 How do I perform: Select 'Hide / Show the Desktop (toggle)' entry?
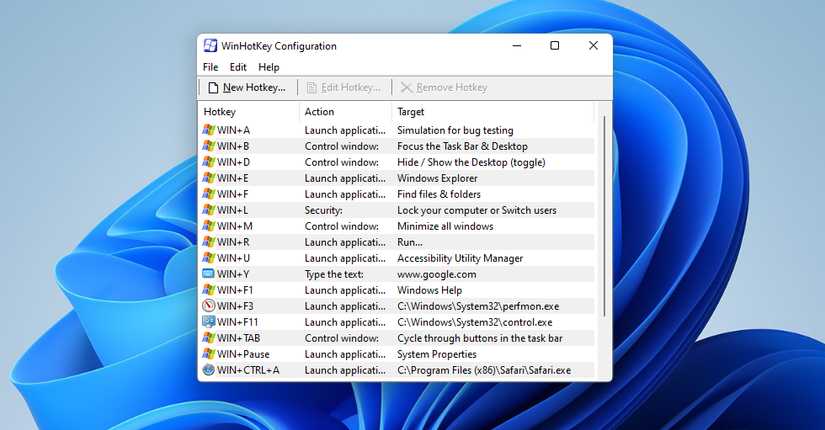pos(471,162)
